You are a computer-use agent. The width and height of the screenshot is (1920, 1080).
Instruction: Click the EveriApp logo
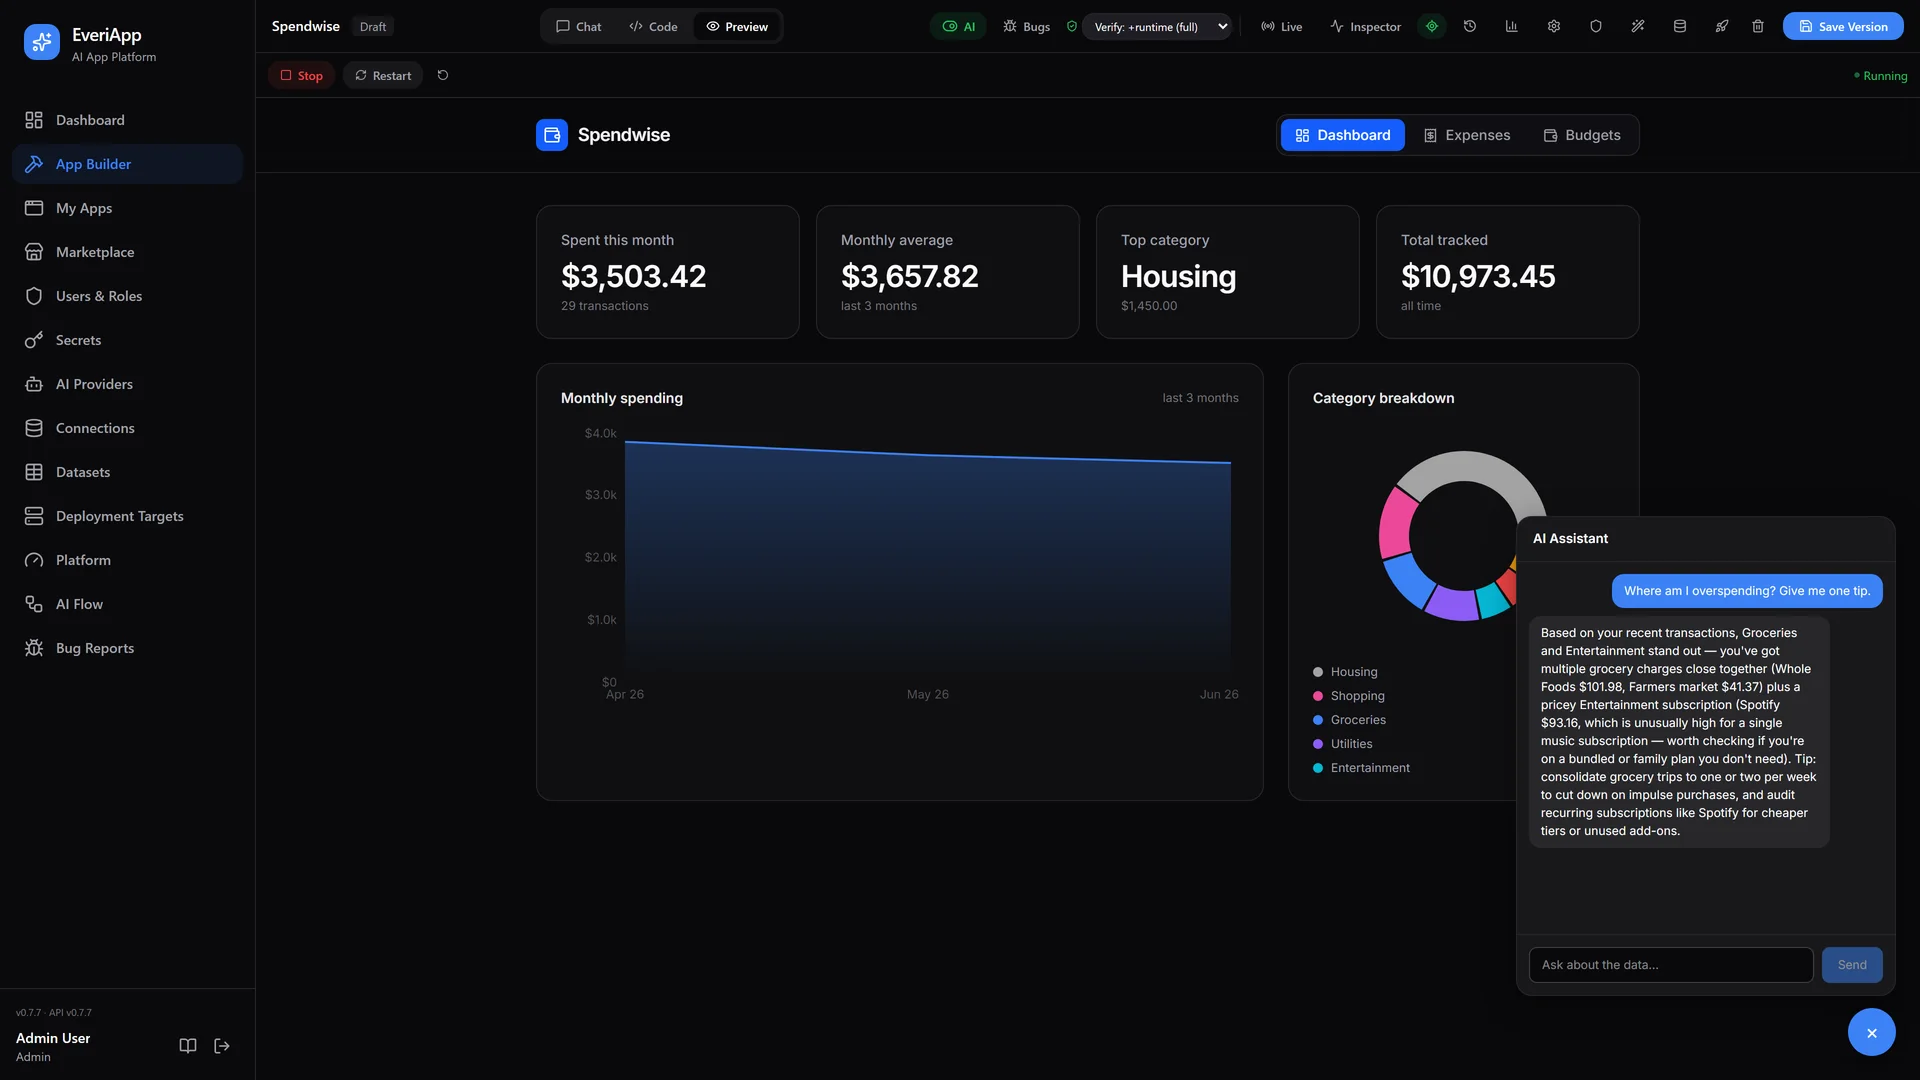click(x=42, y=42)
